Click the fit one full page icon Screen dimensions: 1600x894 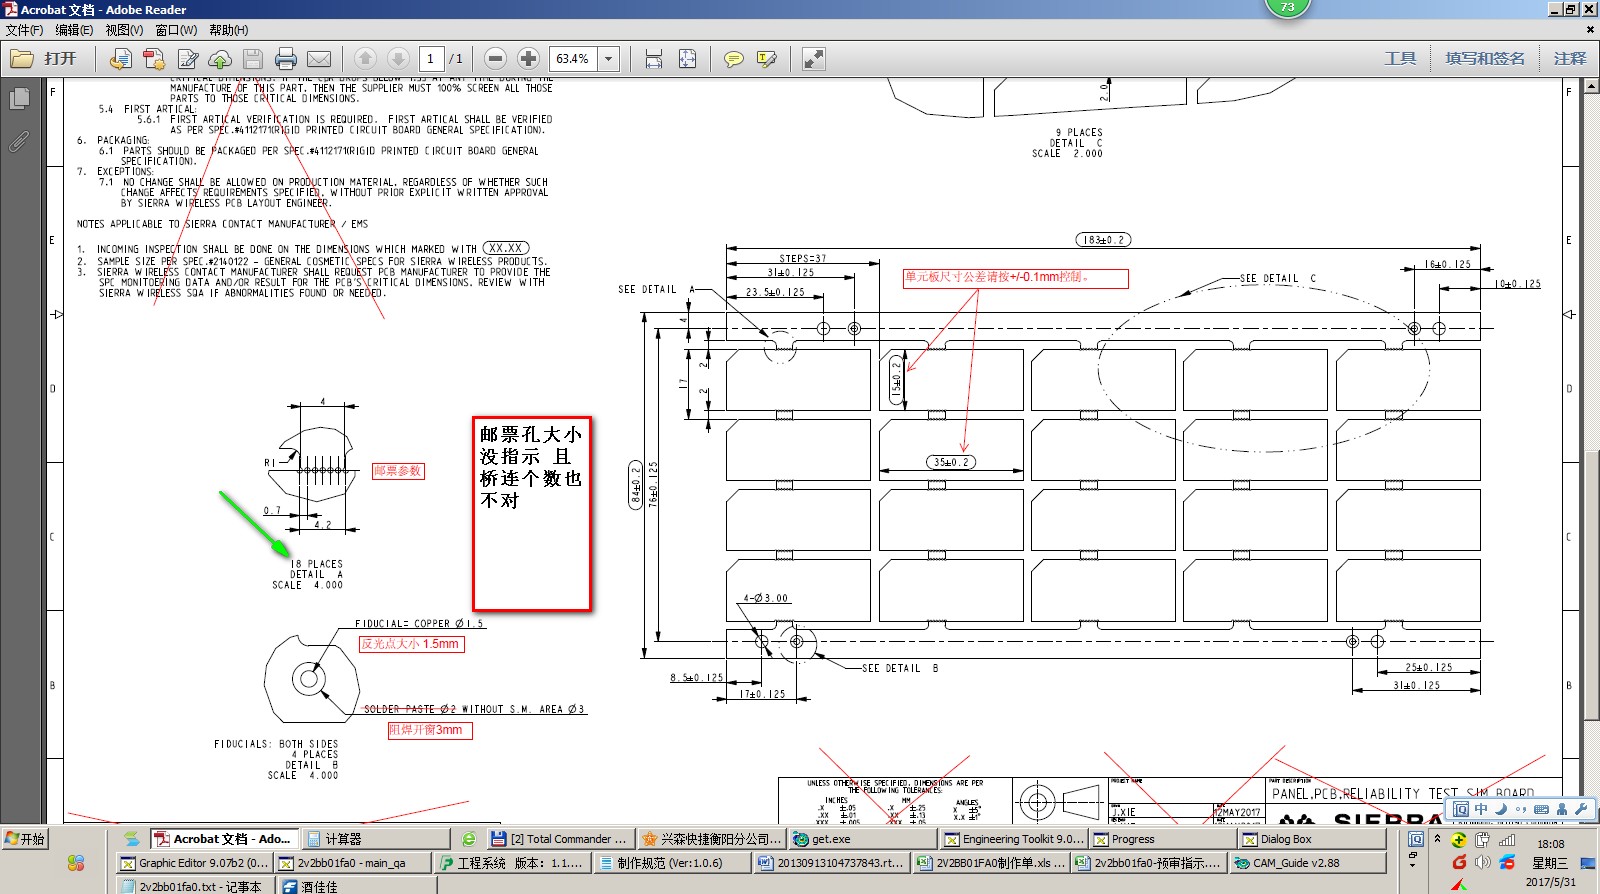pyautogui.click(x=687, y=59)
